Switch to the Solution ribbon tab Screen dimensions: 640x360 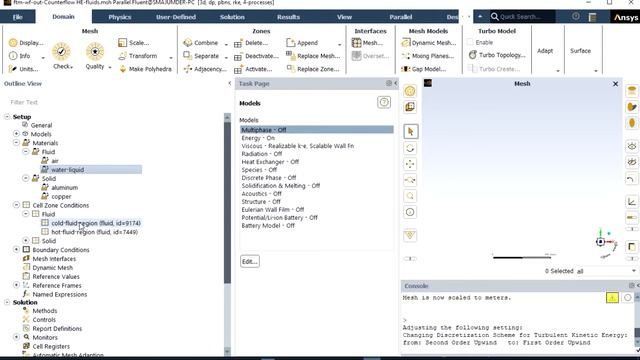coord(232,17)
